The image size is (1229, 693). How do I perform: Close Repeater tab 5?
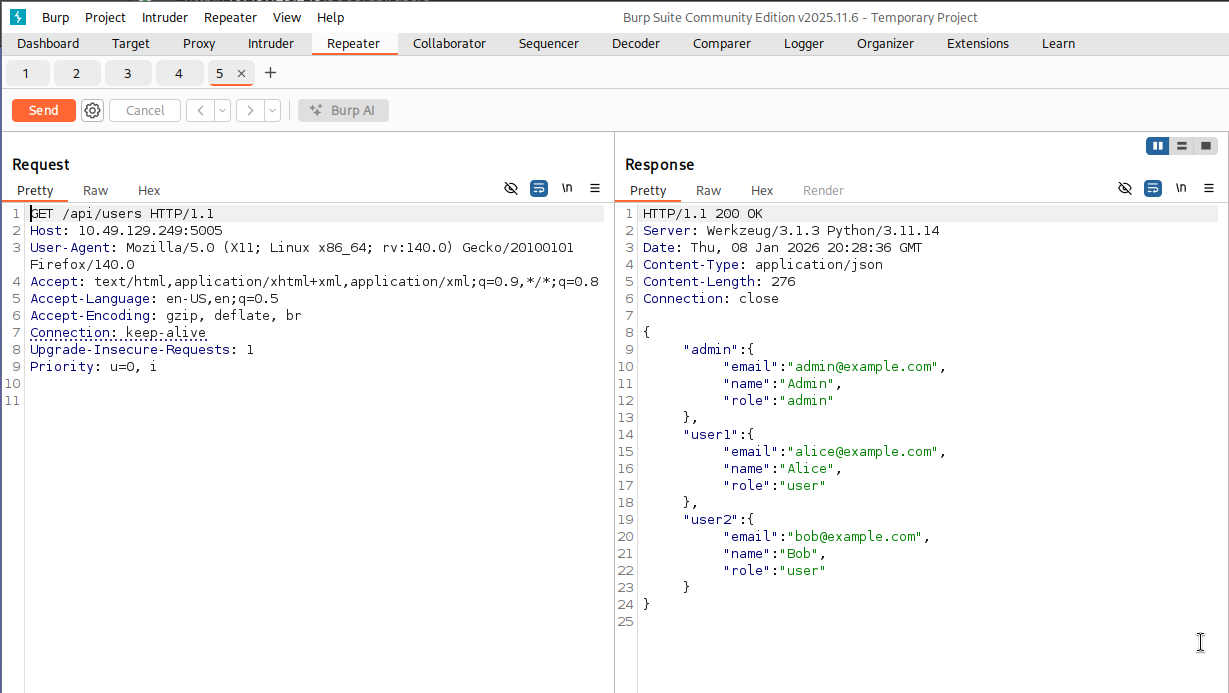[241, 74]
